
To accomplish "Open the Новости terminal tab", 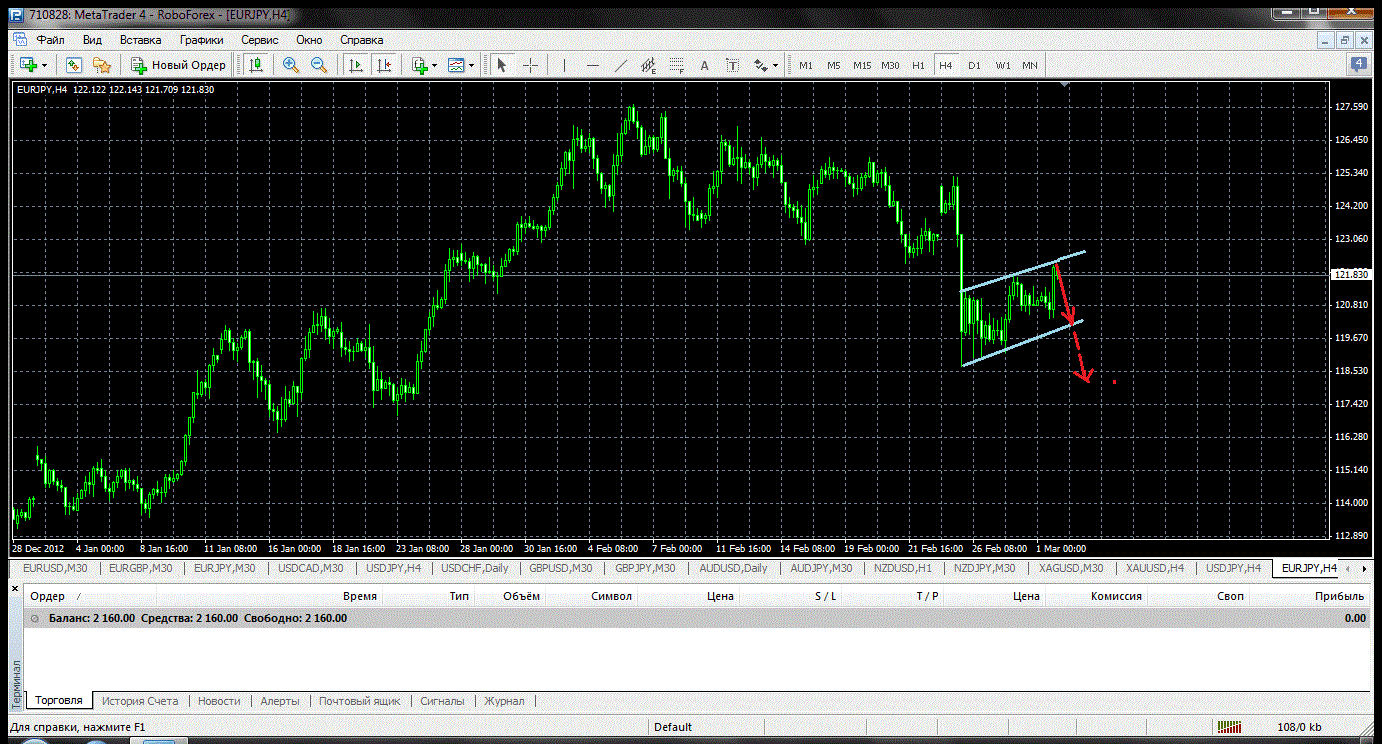I will [219, 701].
